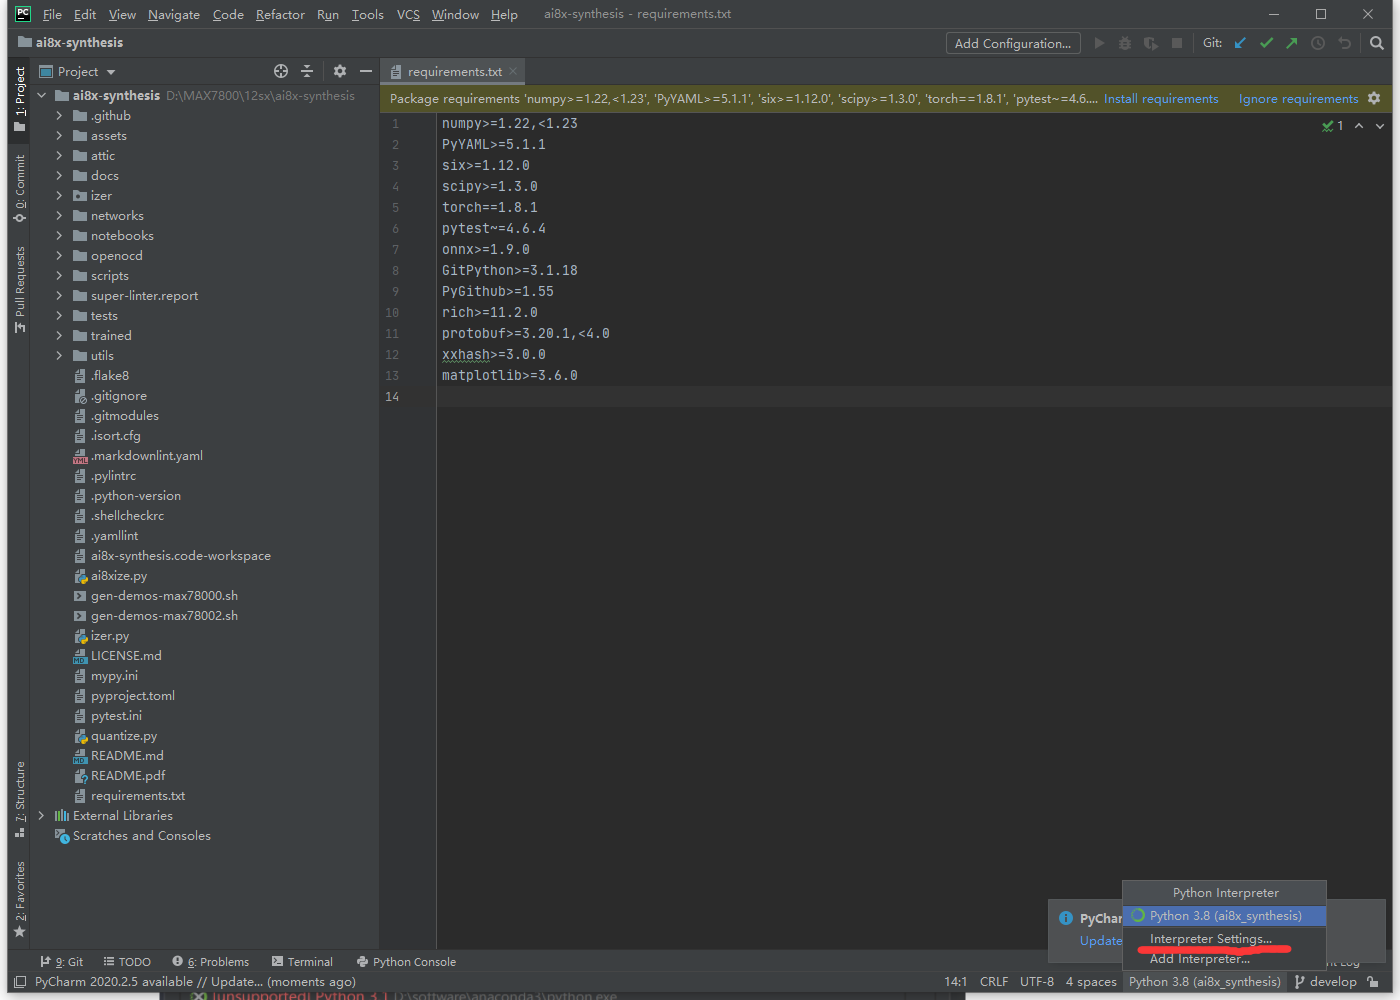Go to next highlighted error arrow
This screenshot has width=1400, height=1000.
tap(1380, 125)
